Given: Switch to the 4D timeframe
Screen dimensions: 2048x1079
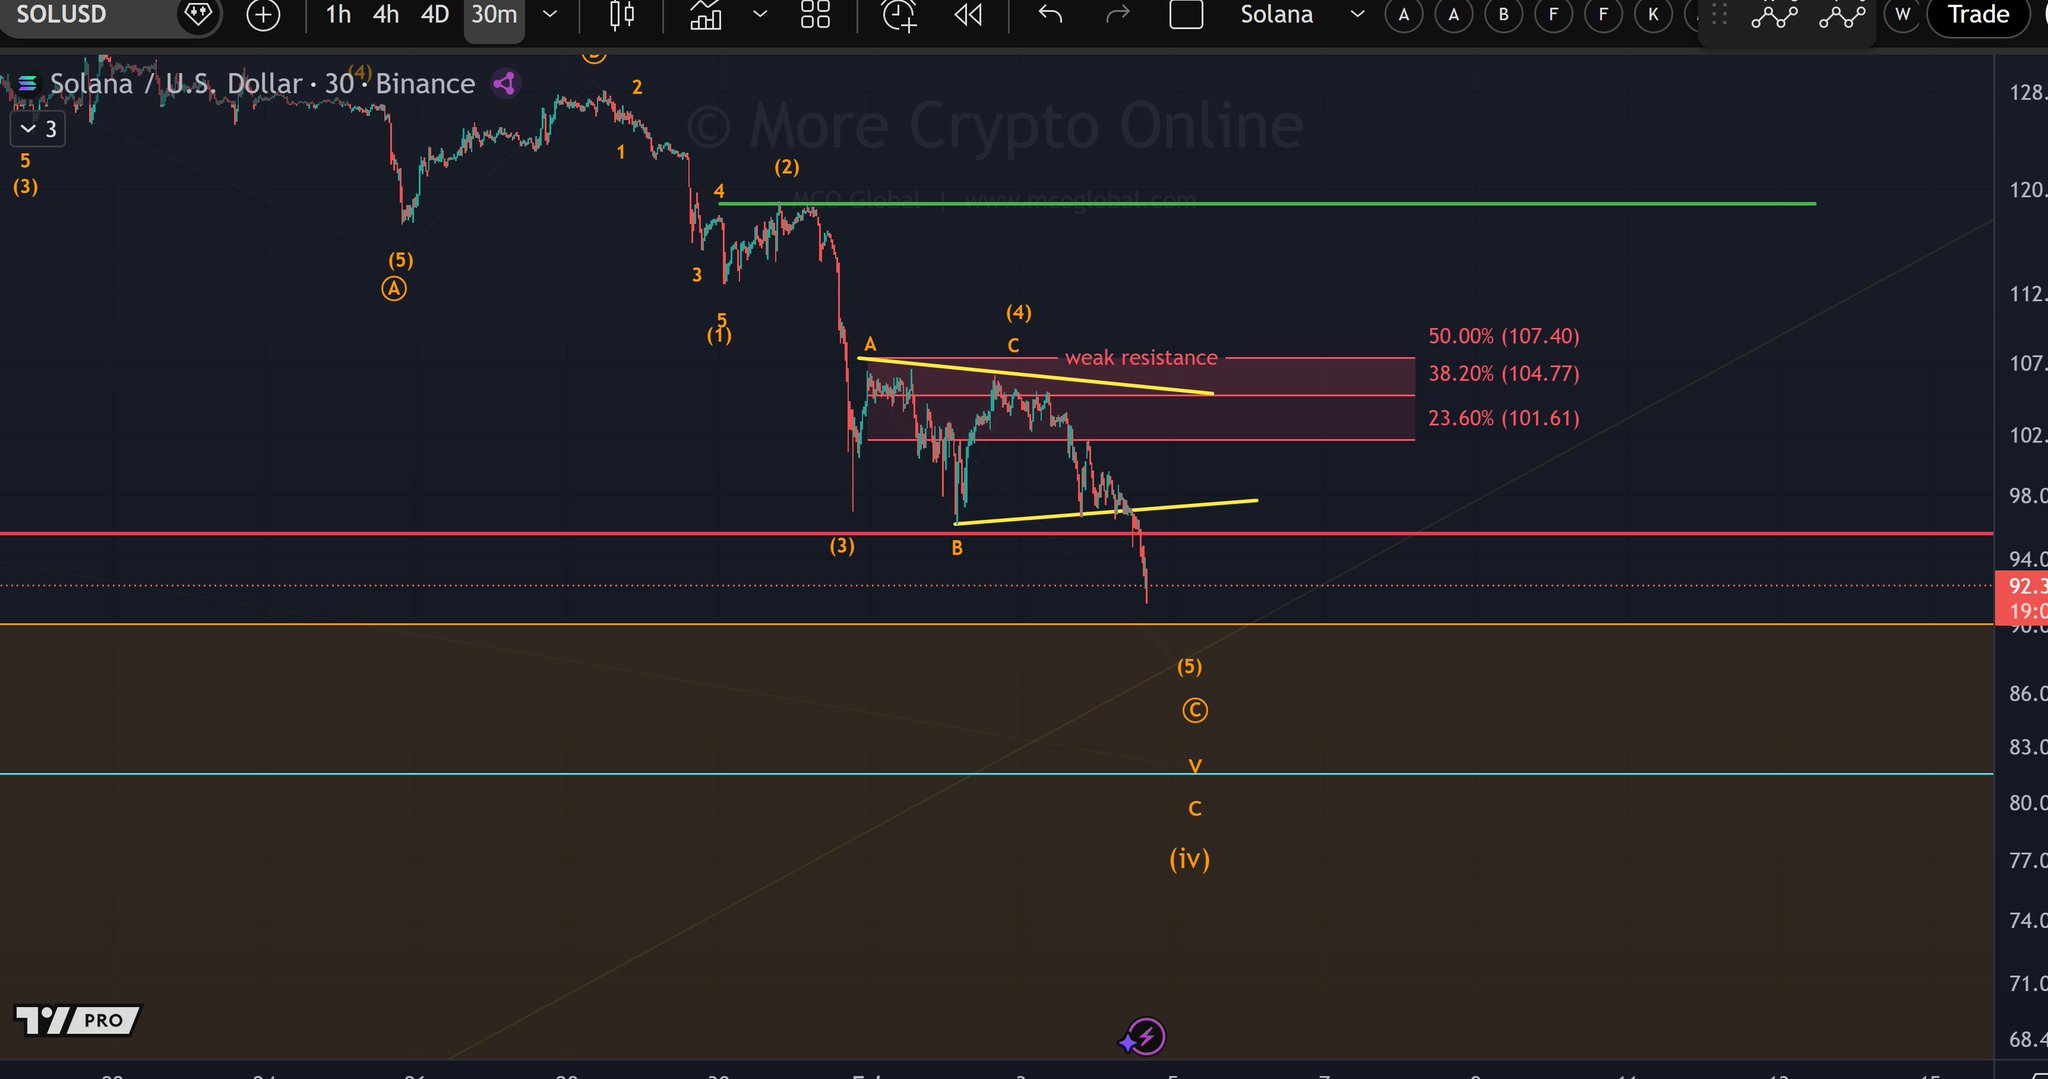Looking at the screenshot, I should 434,15.
